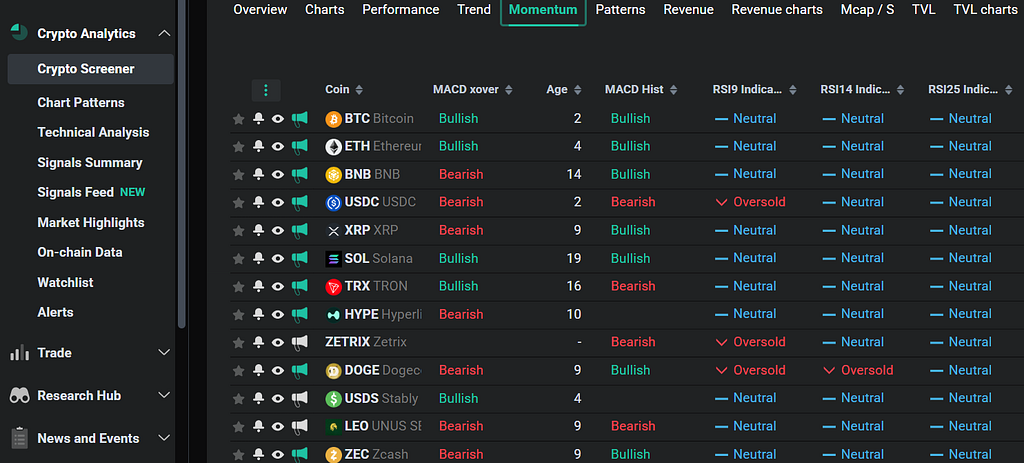Open On-chain Data in sidebar
This screenshot has width=1024, height=463.
click(80, 253)
